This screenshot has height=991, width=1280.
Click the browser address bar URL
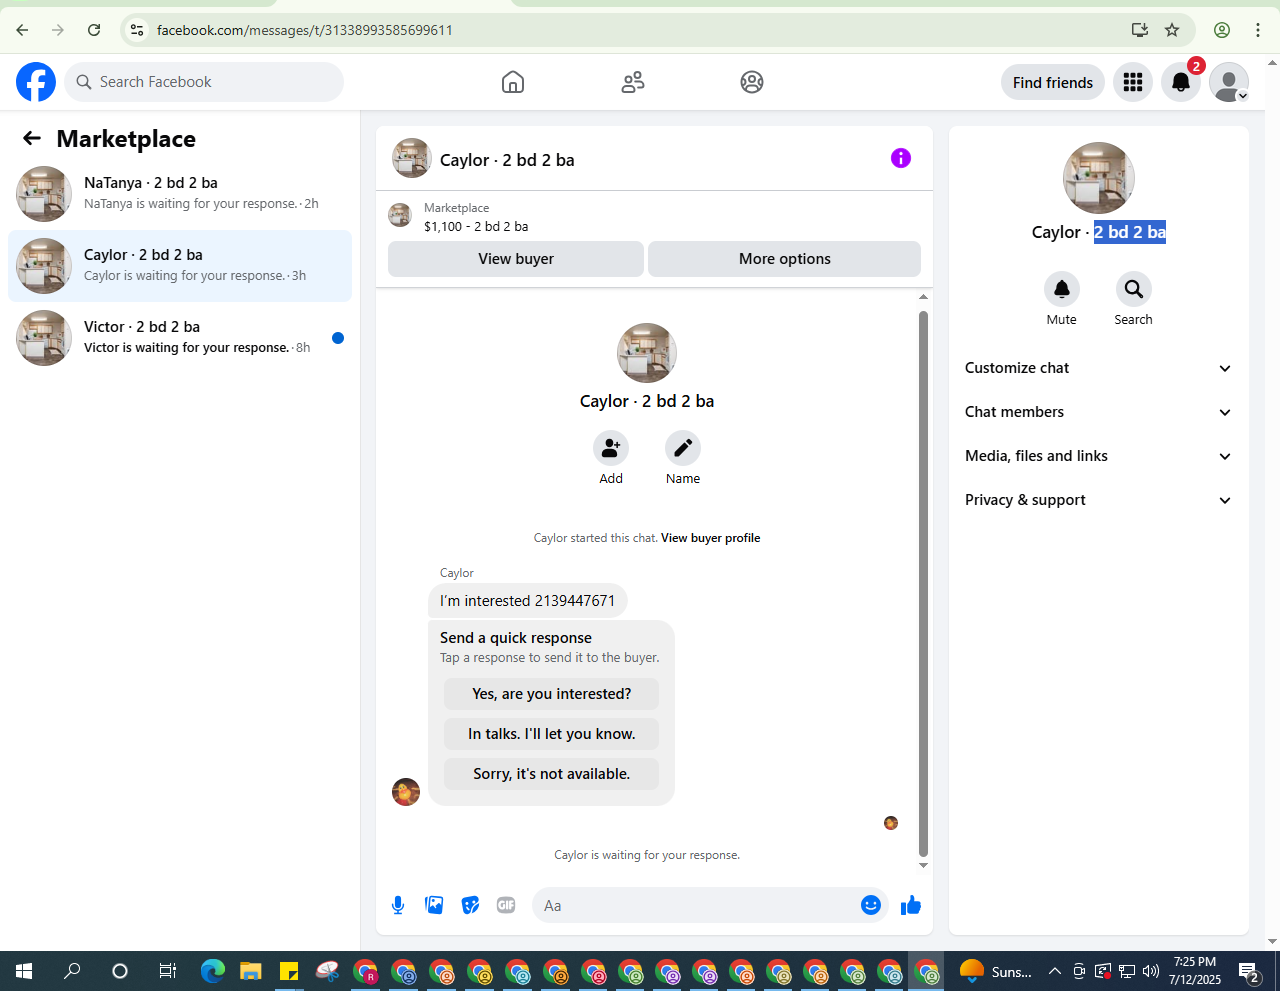tap(305, 30)
